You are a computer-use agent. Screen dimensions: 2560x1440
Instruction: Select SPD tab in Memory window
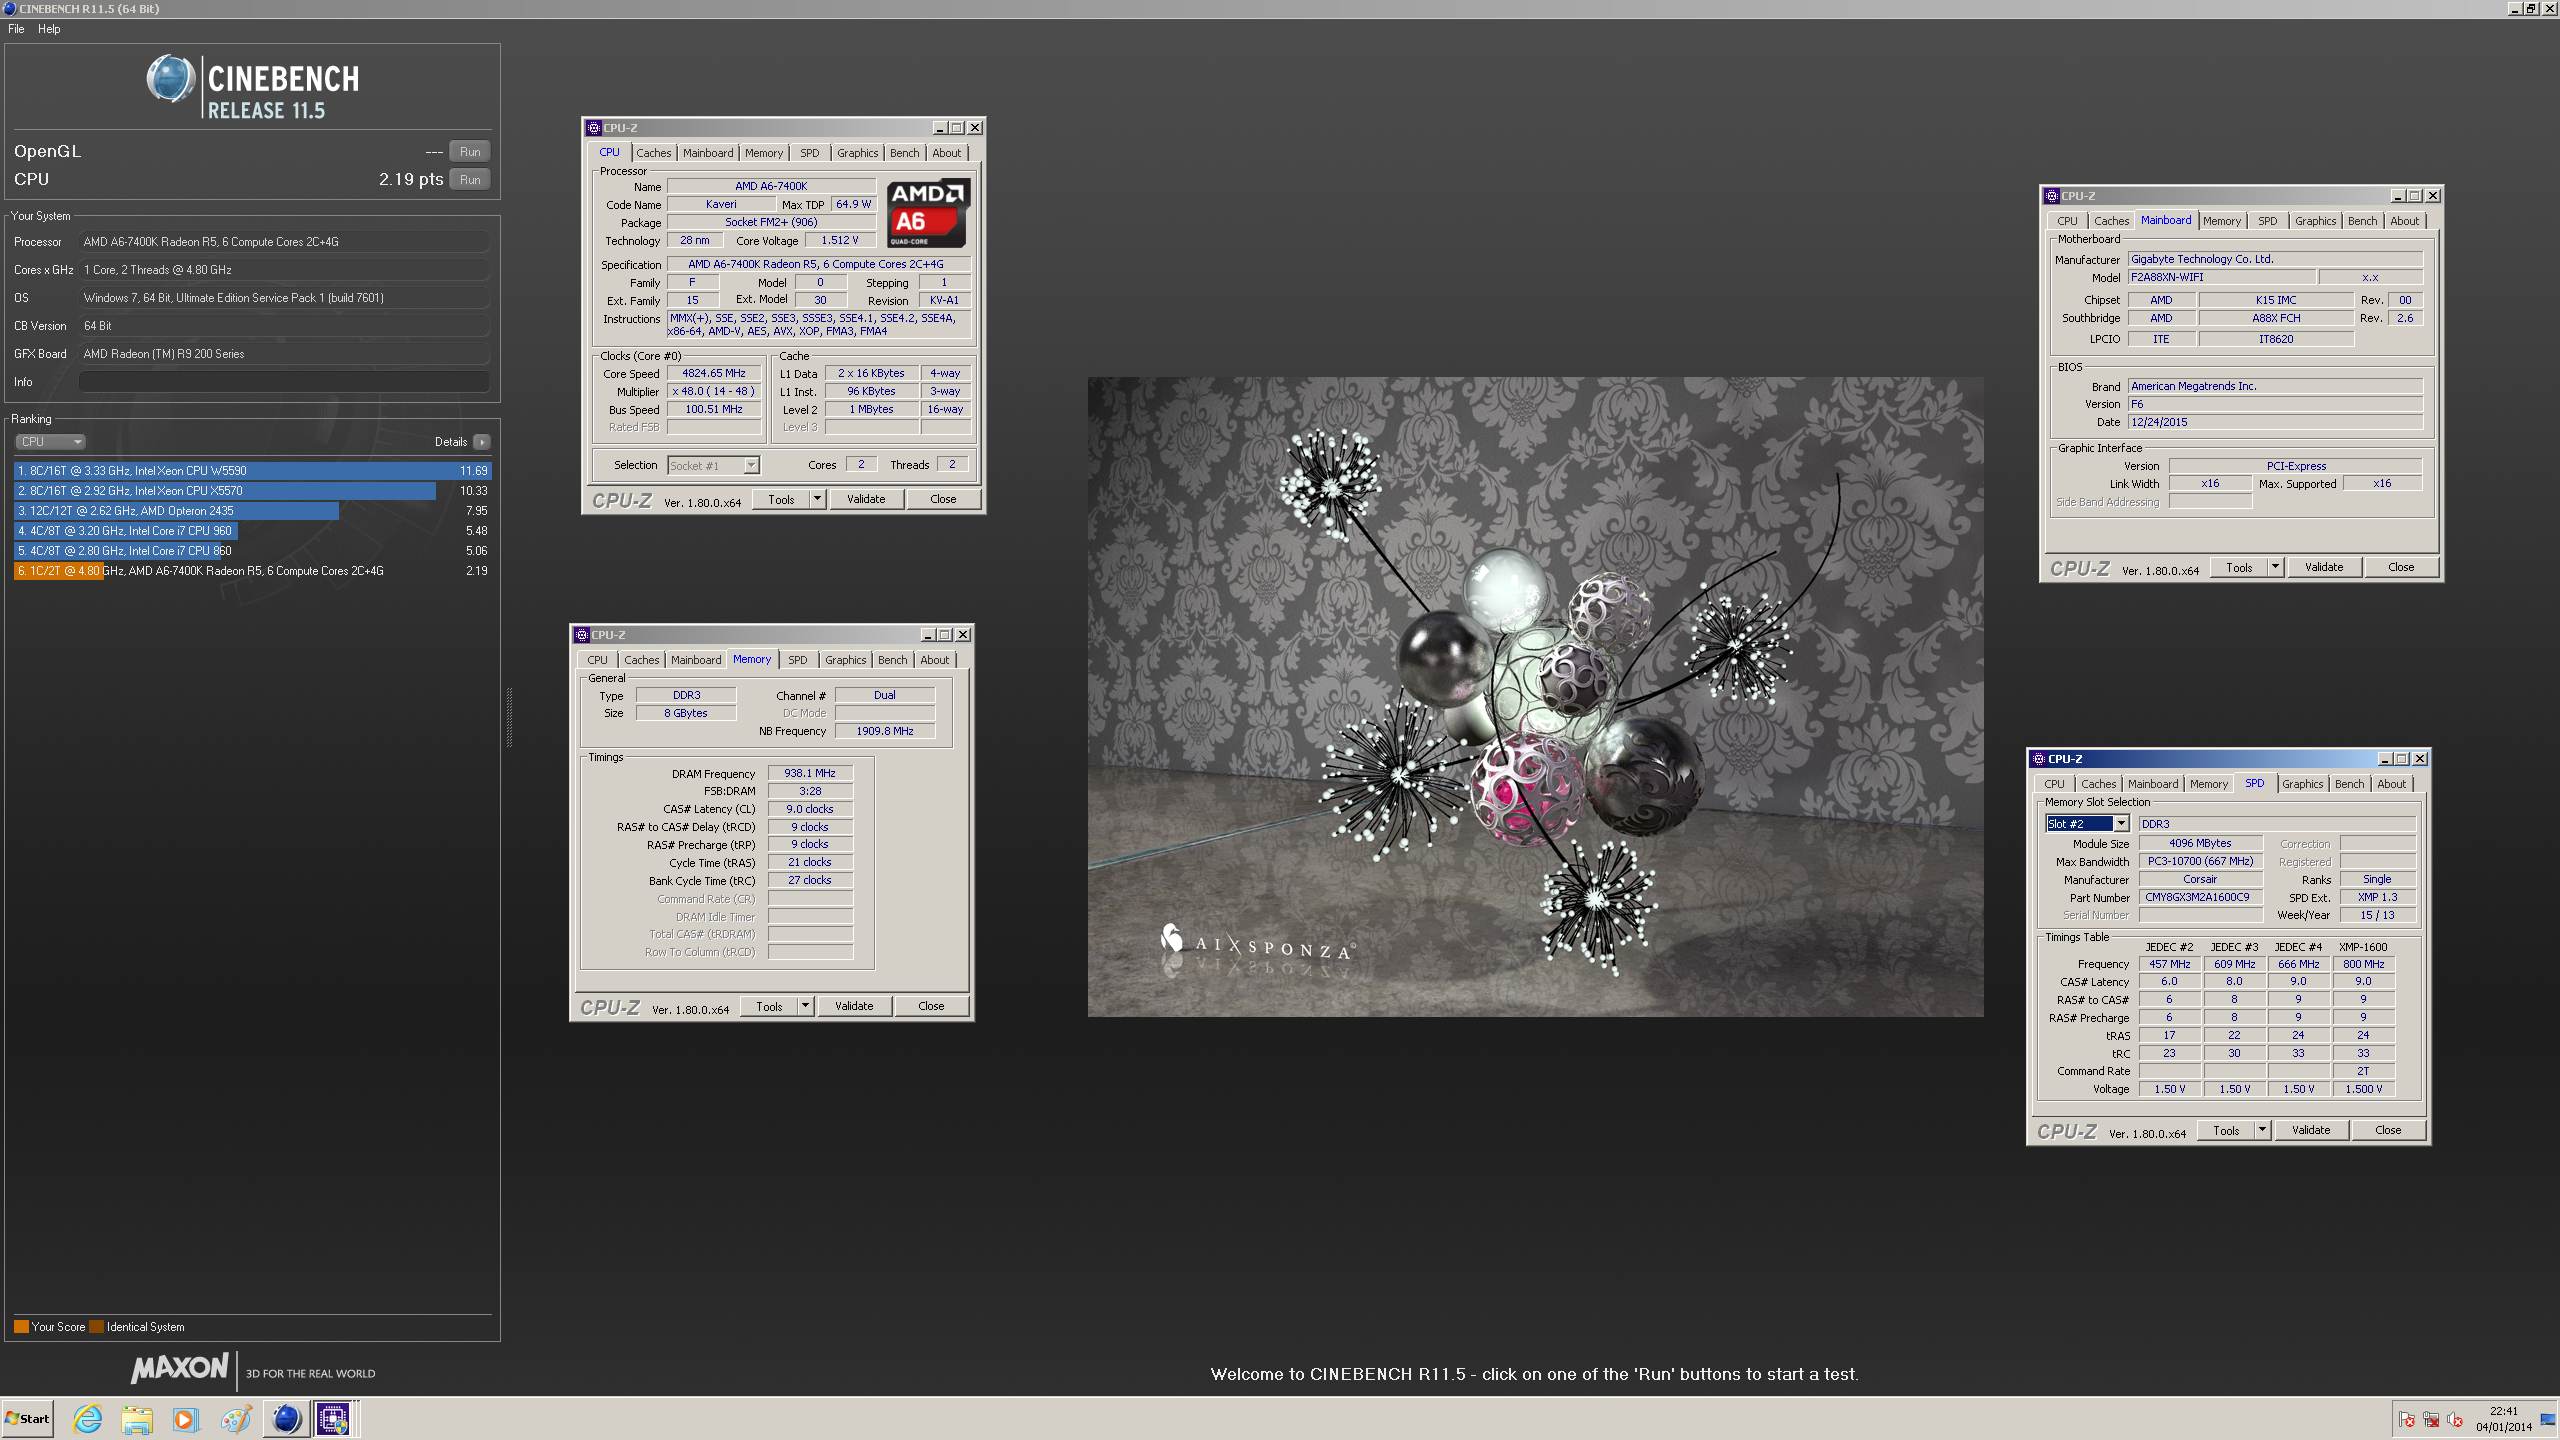tap(797, 660)
